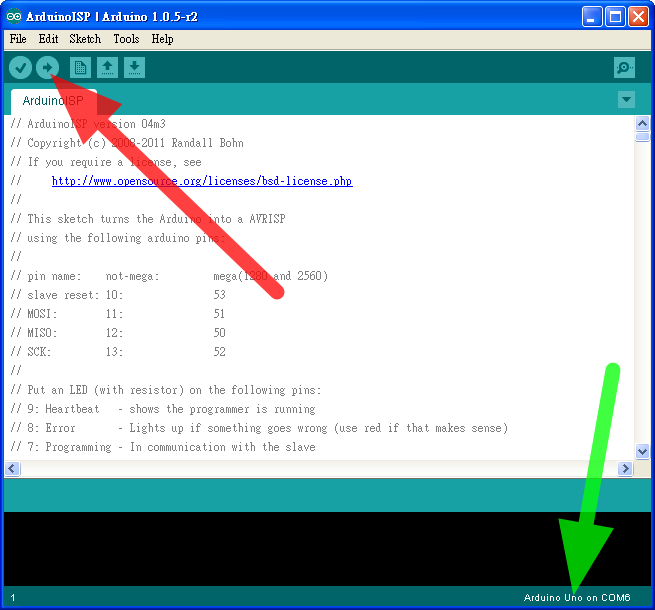Maximize the Arduino window
This screenshot has height=610, width=655.
point(615,17)
